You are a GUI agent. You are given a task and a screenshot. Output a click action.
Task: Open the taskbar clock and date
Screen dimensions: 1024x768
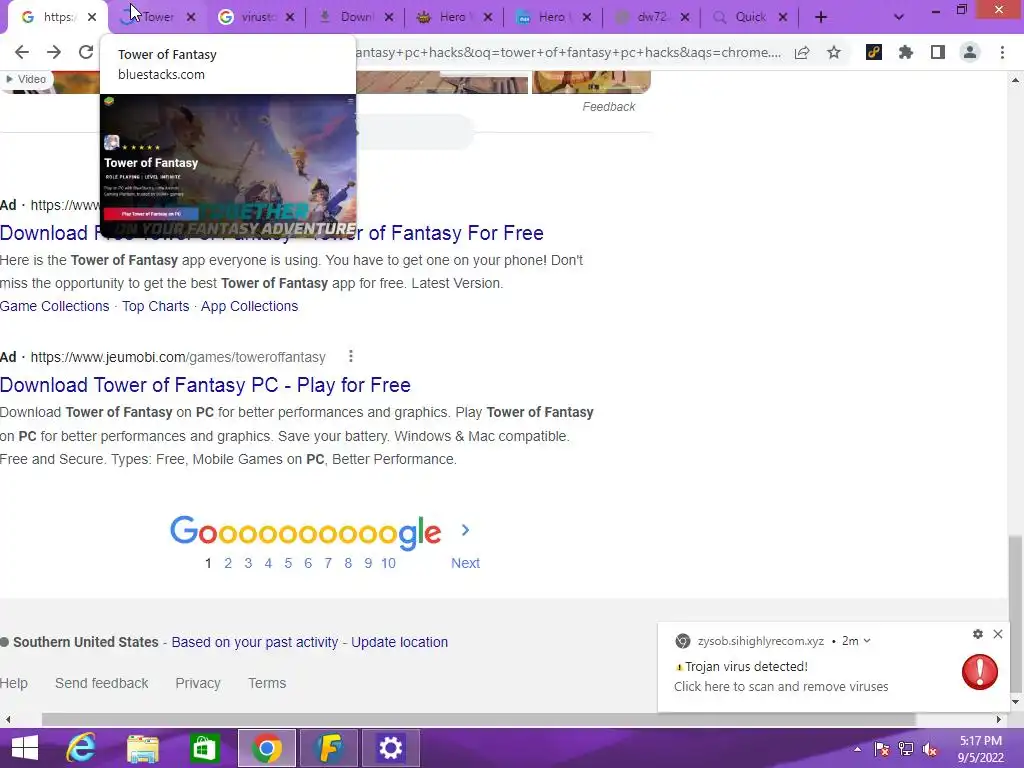[x=980, y=749]
